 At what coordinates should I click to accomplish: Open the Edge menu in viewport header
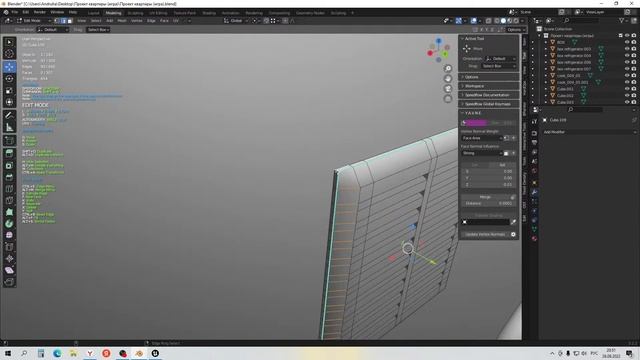151,21
